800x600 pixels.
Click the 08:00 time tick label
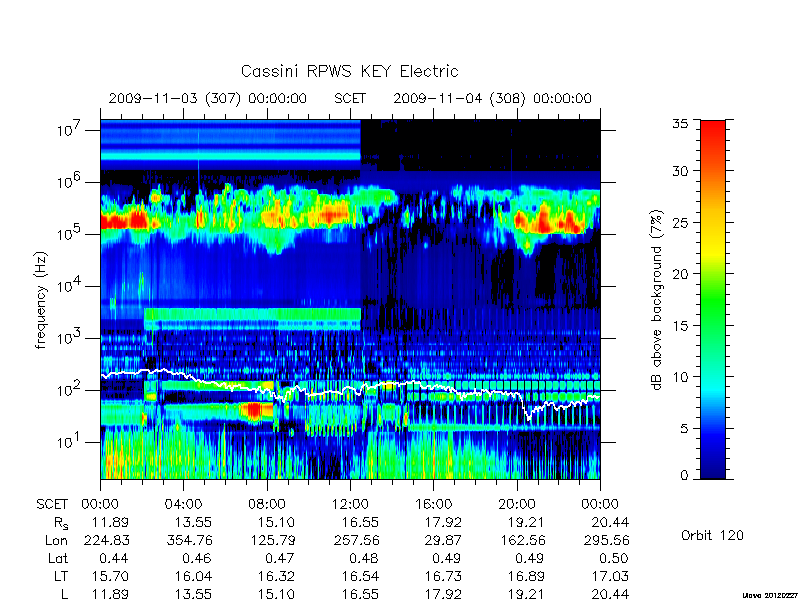pos(267,505)
